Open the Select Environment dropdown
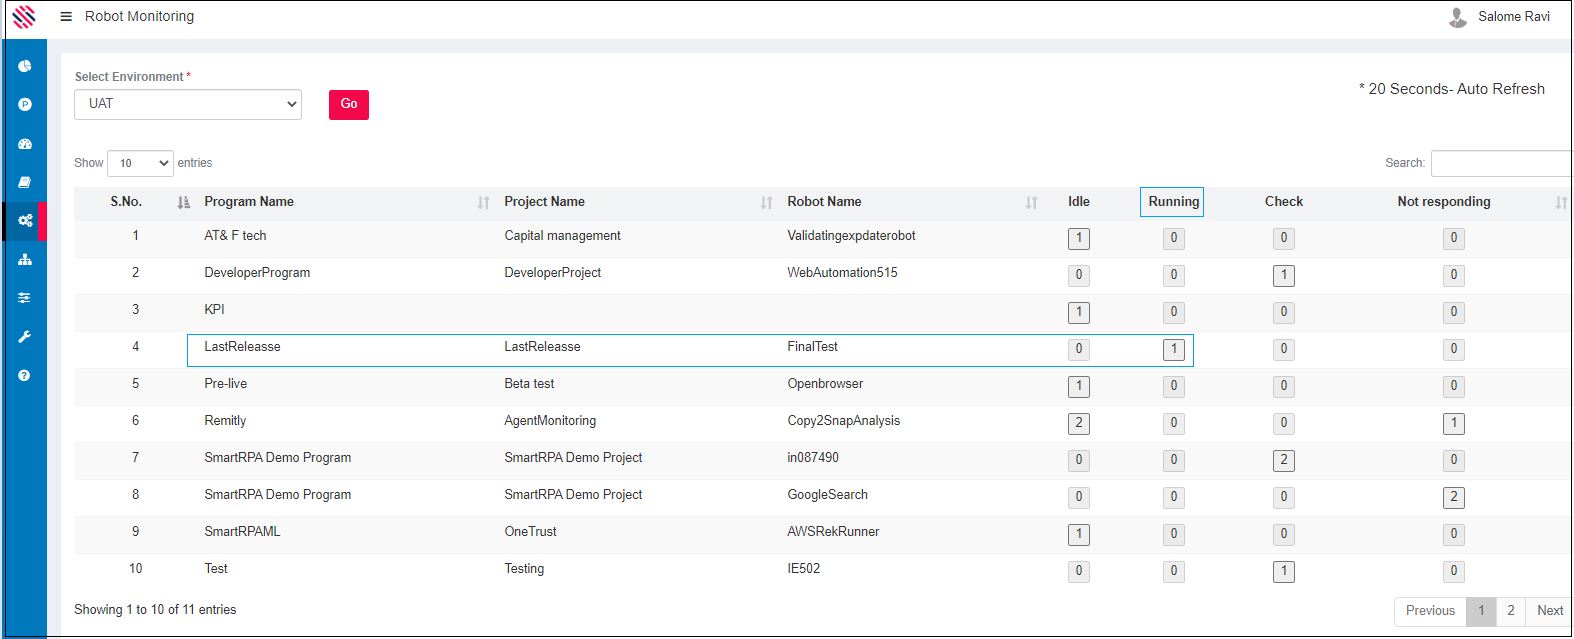This screenshot has height=639, width=1574. click(x=188, y=104)
